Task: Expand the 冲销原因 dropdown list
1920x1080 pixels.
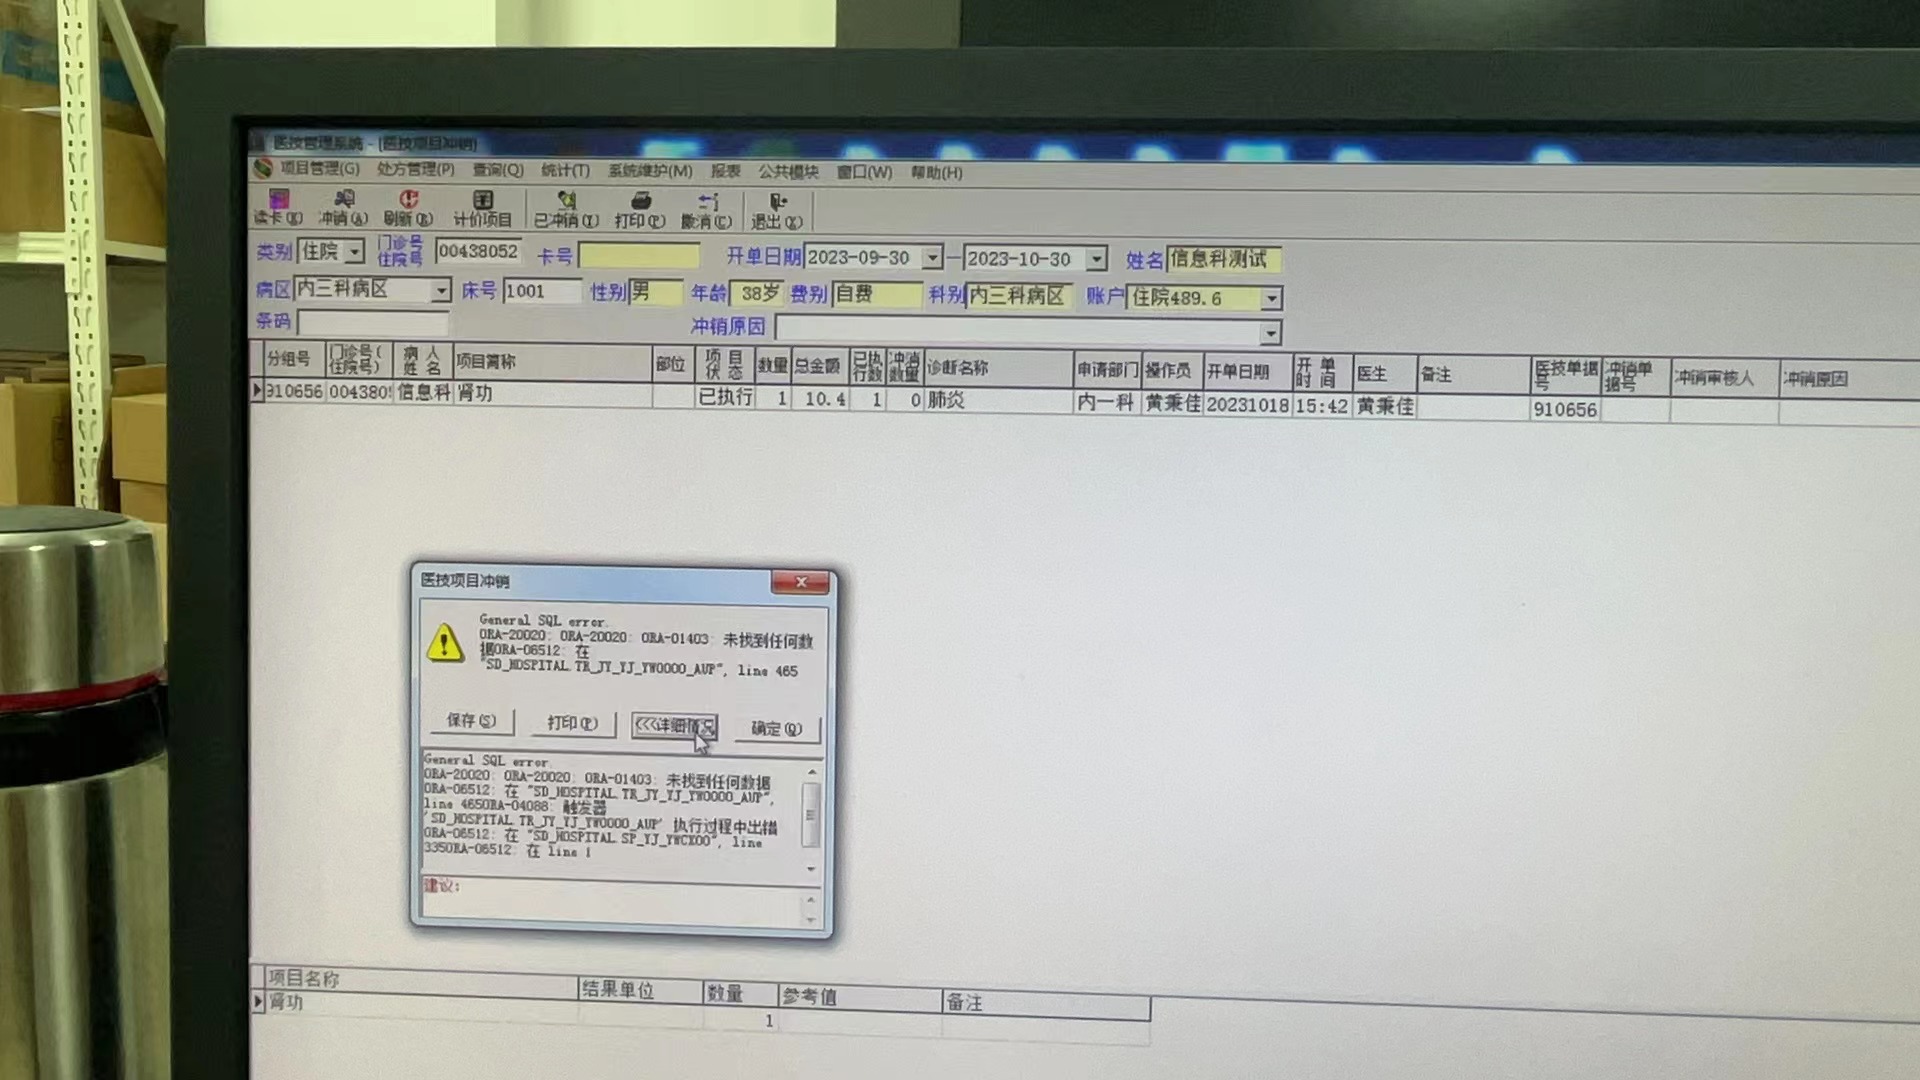Action: (x=1269, y=332)
